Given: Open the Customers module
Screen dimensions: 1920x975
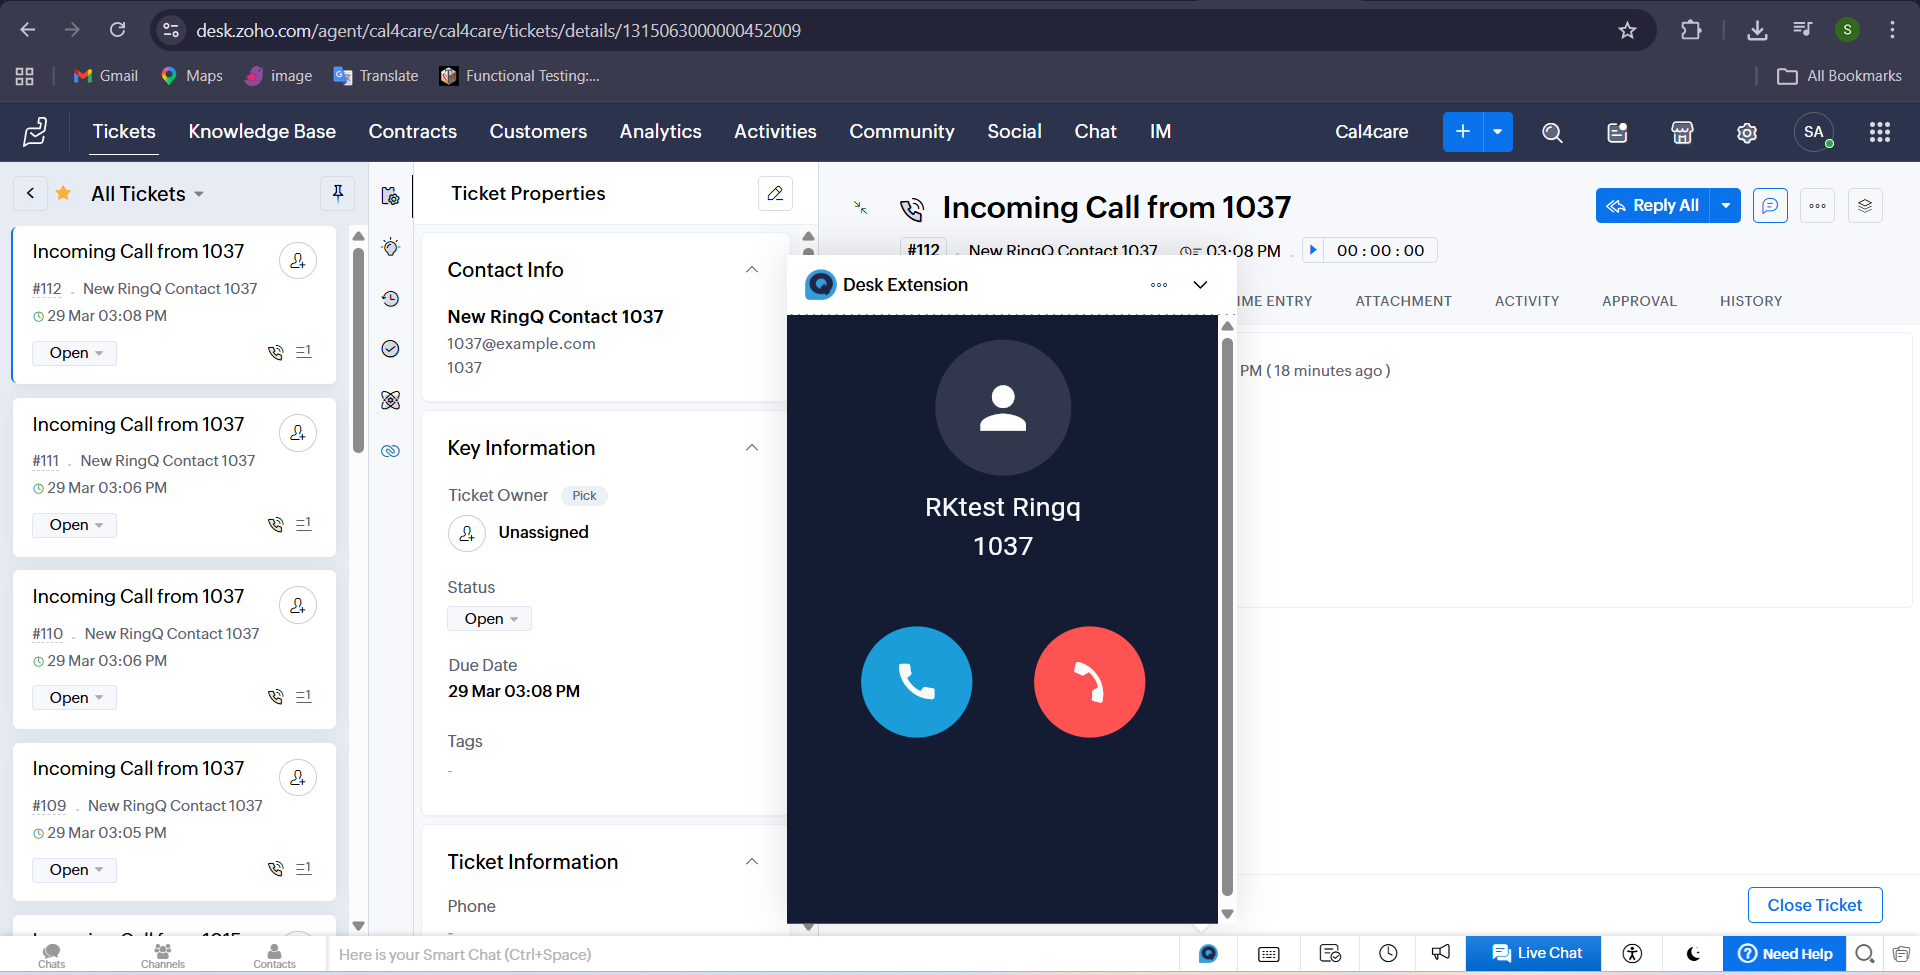Looking at the screenshot, I should coord(538,131).
